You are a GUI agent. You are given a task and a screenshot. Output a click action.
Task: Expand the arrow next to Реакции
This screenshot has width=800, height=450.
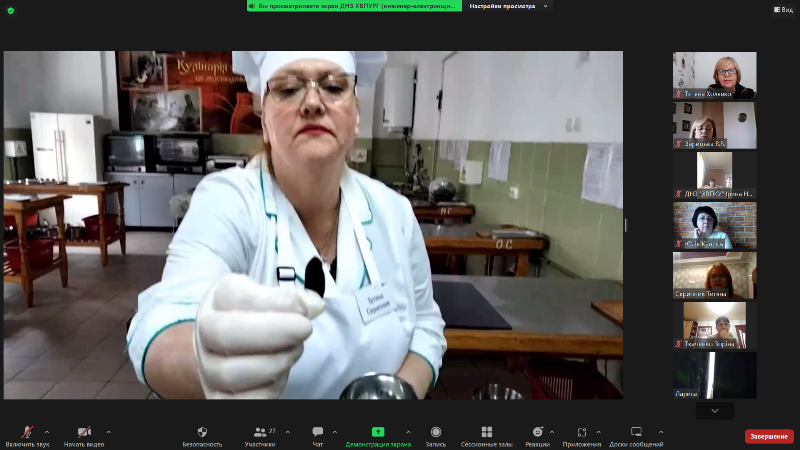(x=552, y=432)
